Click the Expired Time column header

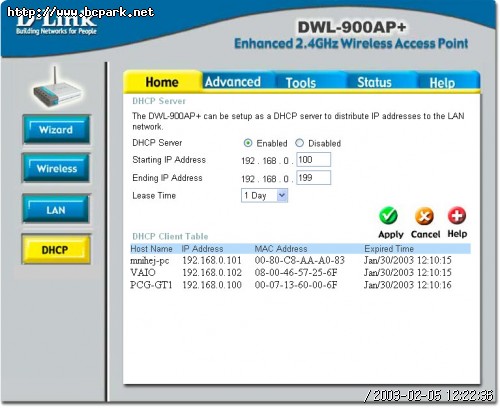click(x=389, y=249)
